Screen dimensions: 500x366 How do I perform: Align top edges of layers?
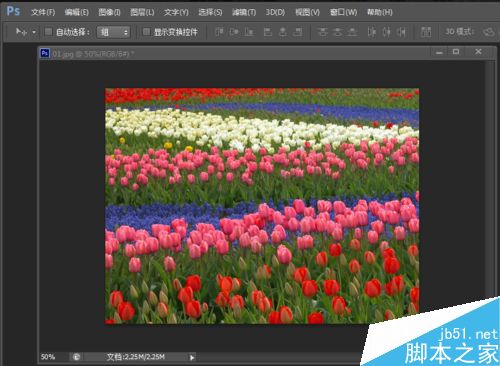(x=219, y=32)
